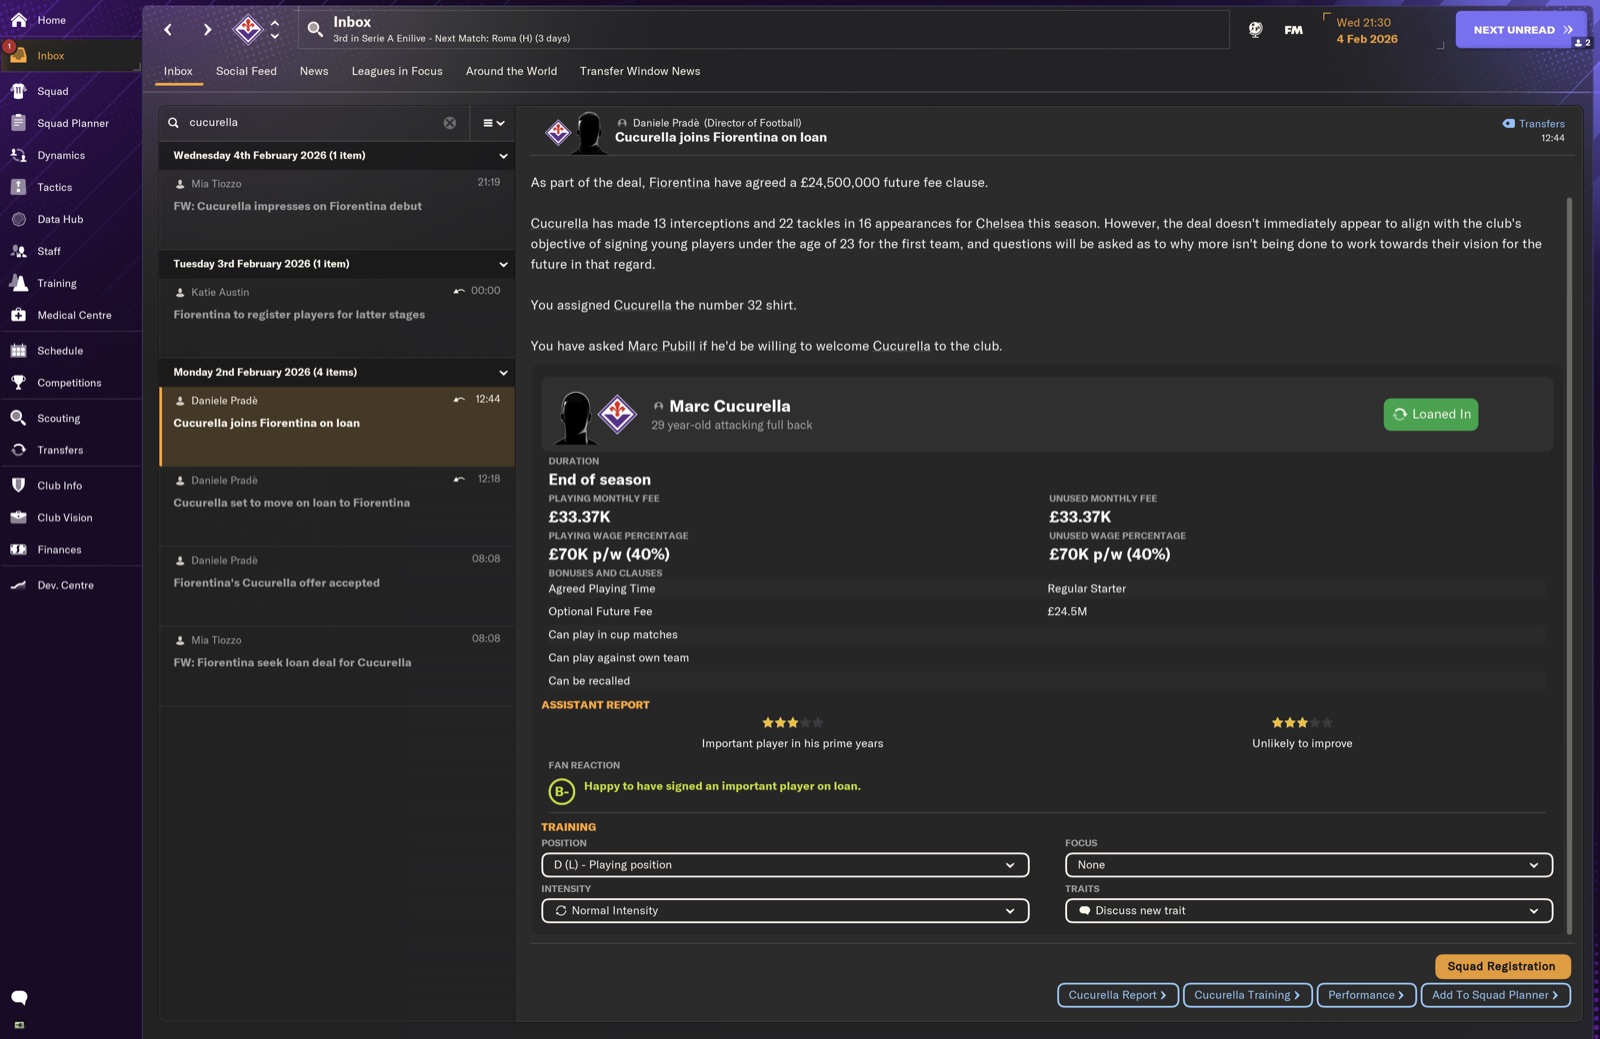Viewport: 1600px width, 1039px height.
Task: Switch to the Inbox tab
Action: tap(178, 71)
